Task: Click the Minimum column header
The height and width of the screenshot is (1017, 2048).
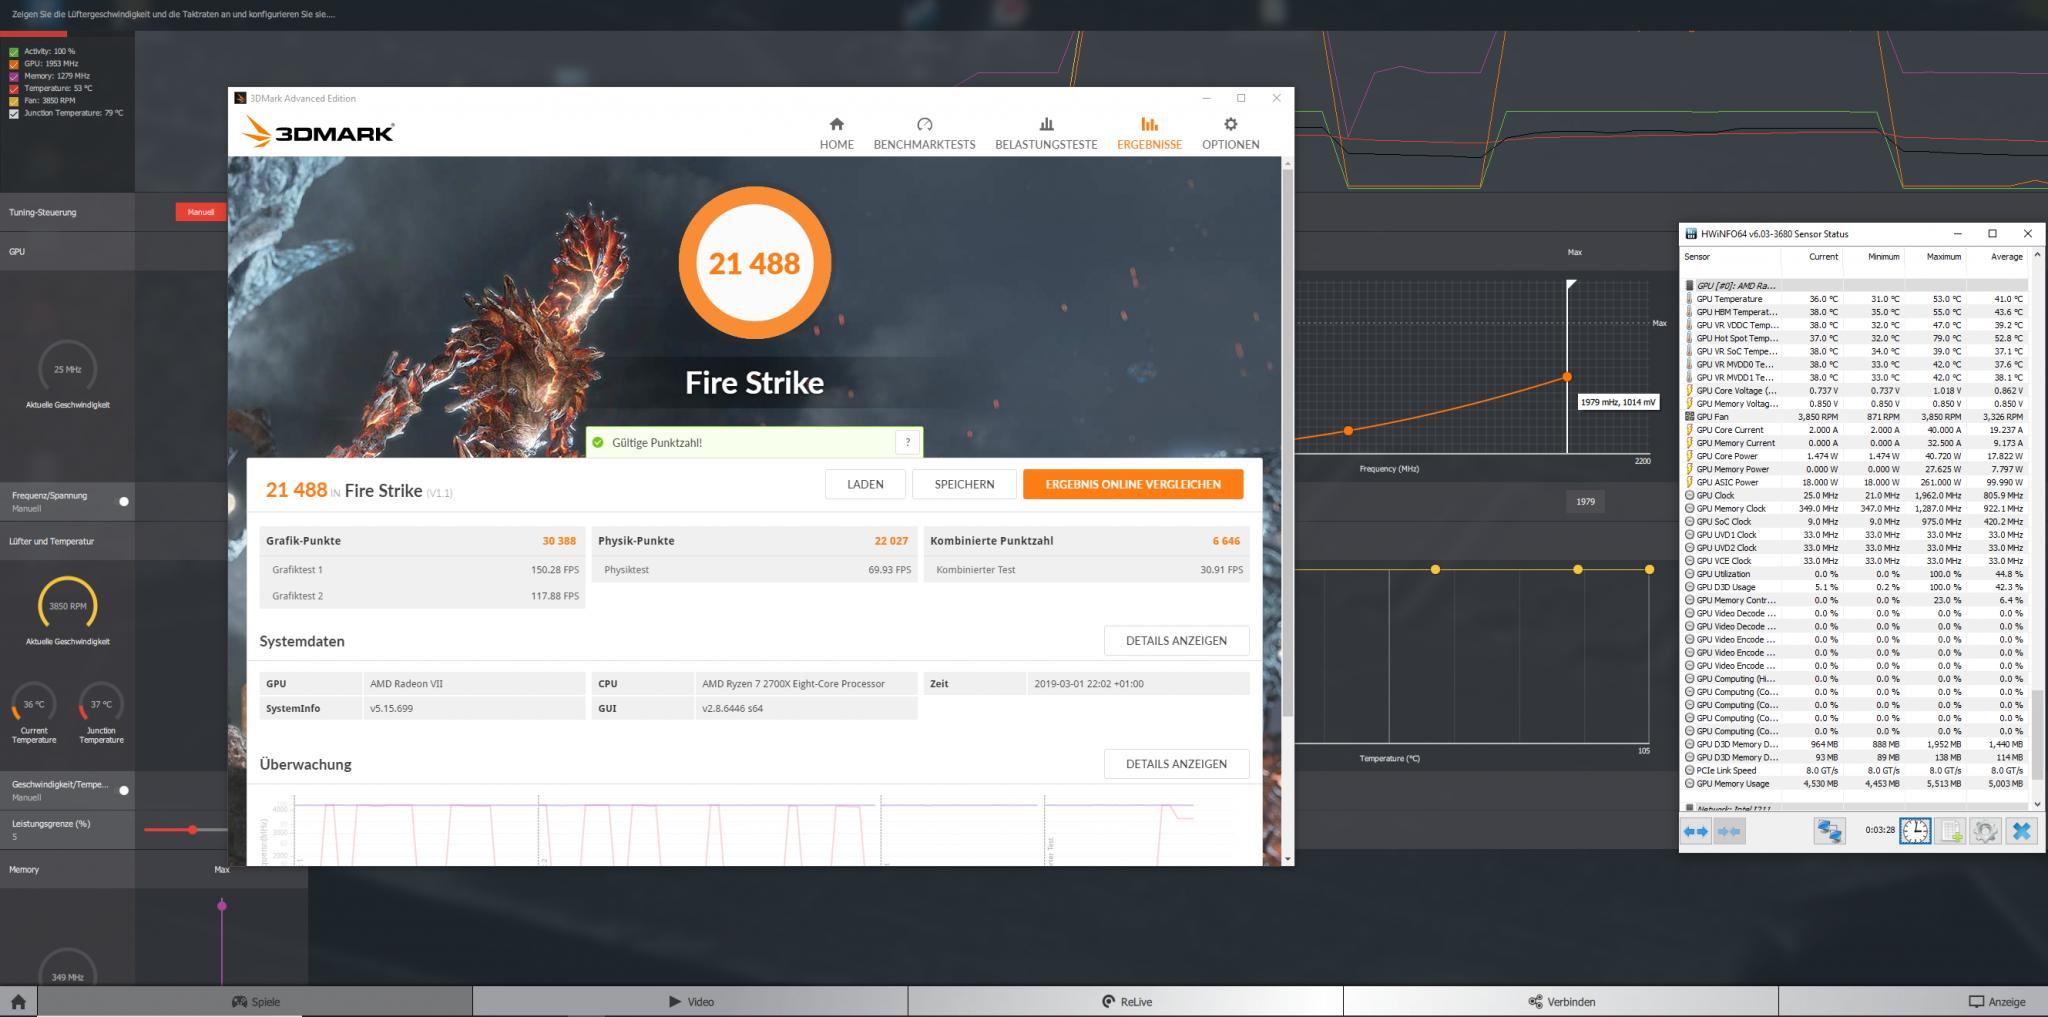Action: [x=1883, y=257]
